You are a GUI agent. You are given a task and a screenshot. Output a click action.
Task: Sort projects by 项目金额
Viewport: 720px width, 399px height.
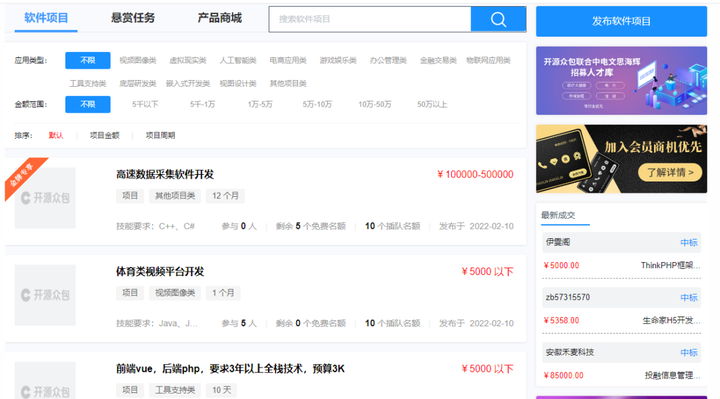104,135
